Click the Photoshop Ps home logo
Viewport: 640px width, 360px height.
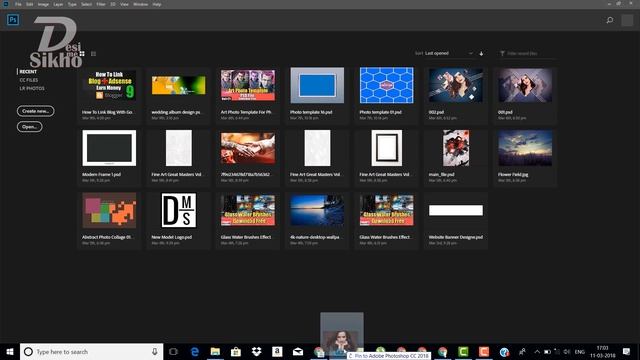point(13,20)
